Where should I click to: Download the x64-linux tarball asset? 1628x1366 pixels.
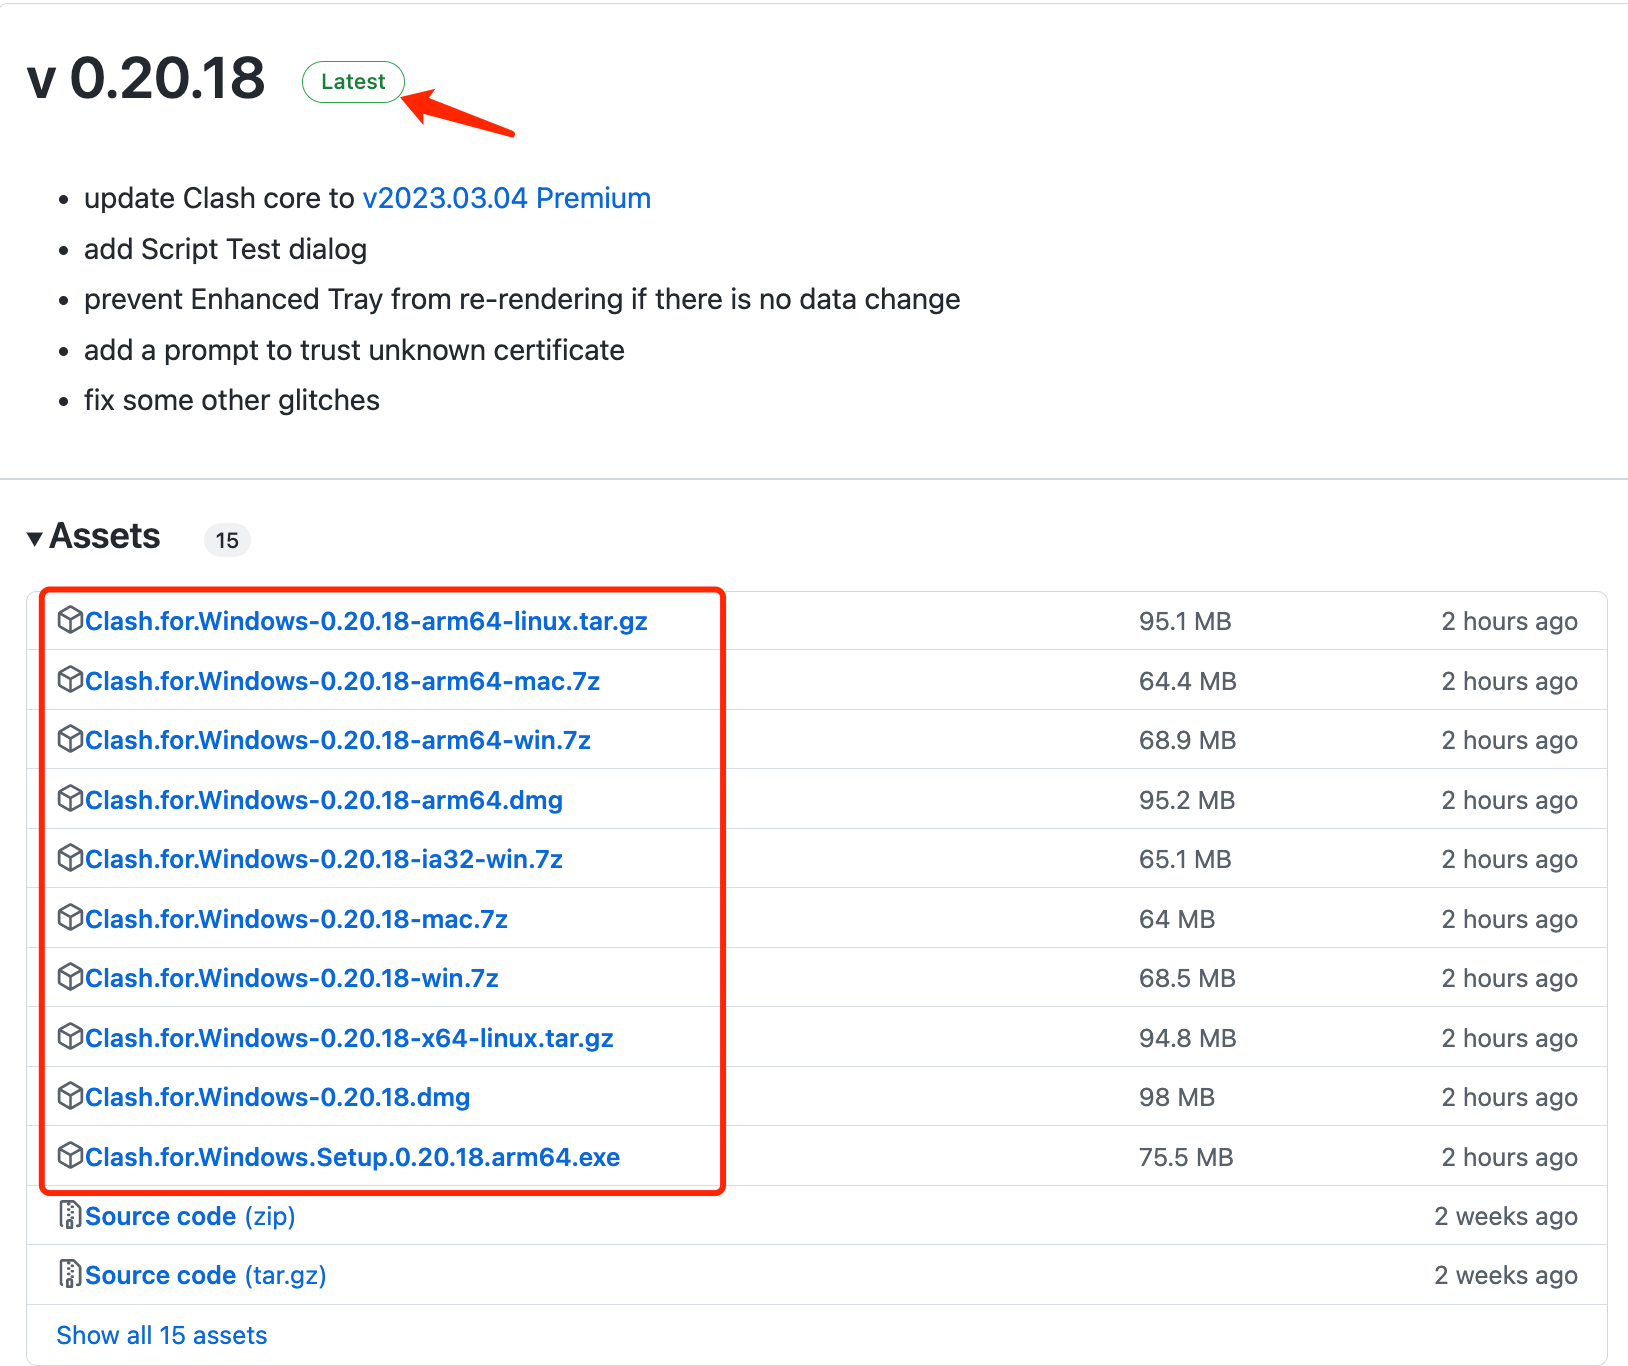point(350,1038)
